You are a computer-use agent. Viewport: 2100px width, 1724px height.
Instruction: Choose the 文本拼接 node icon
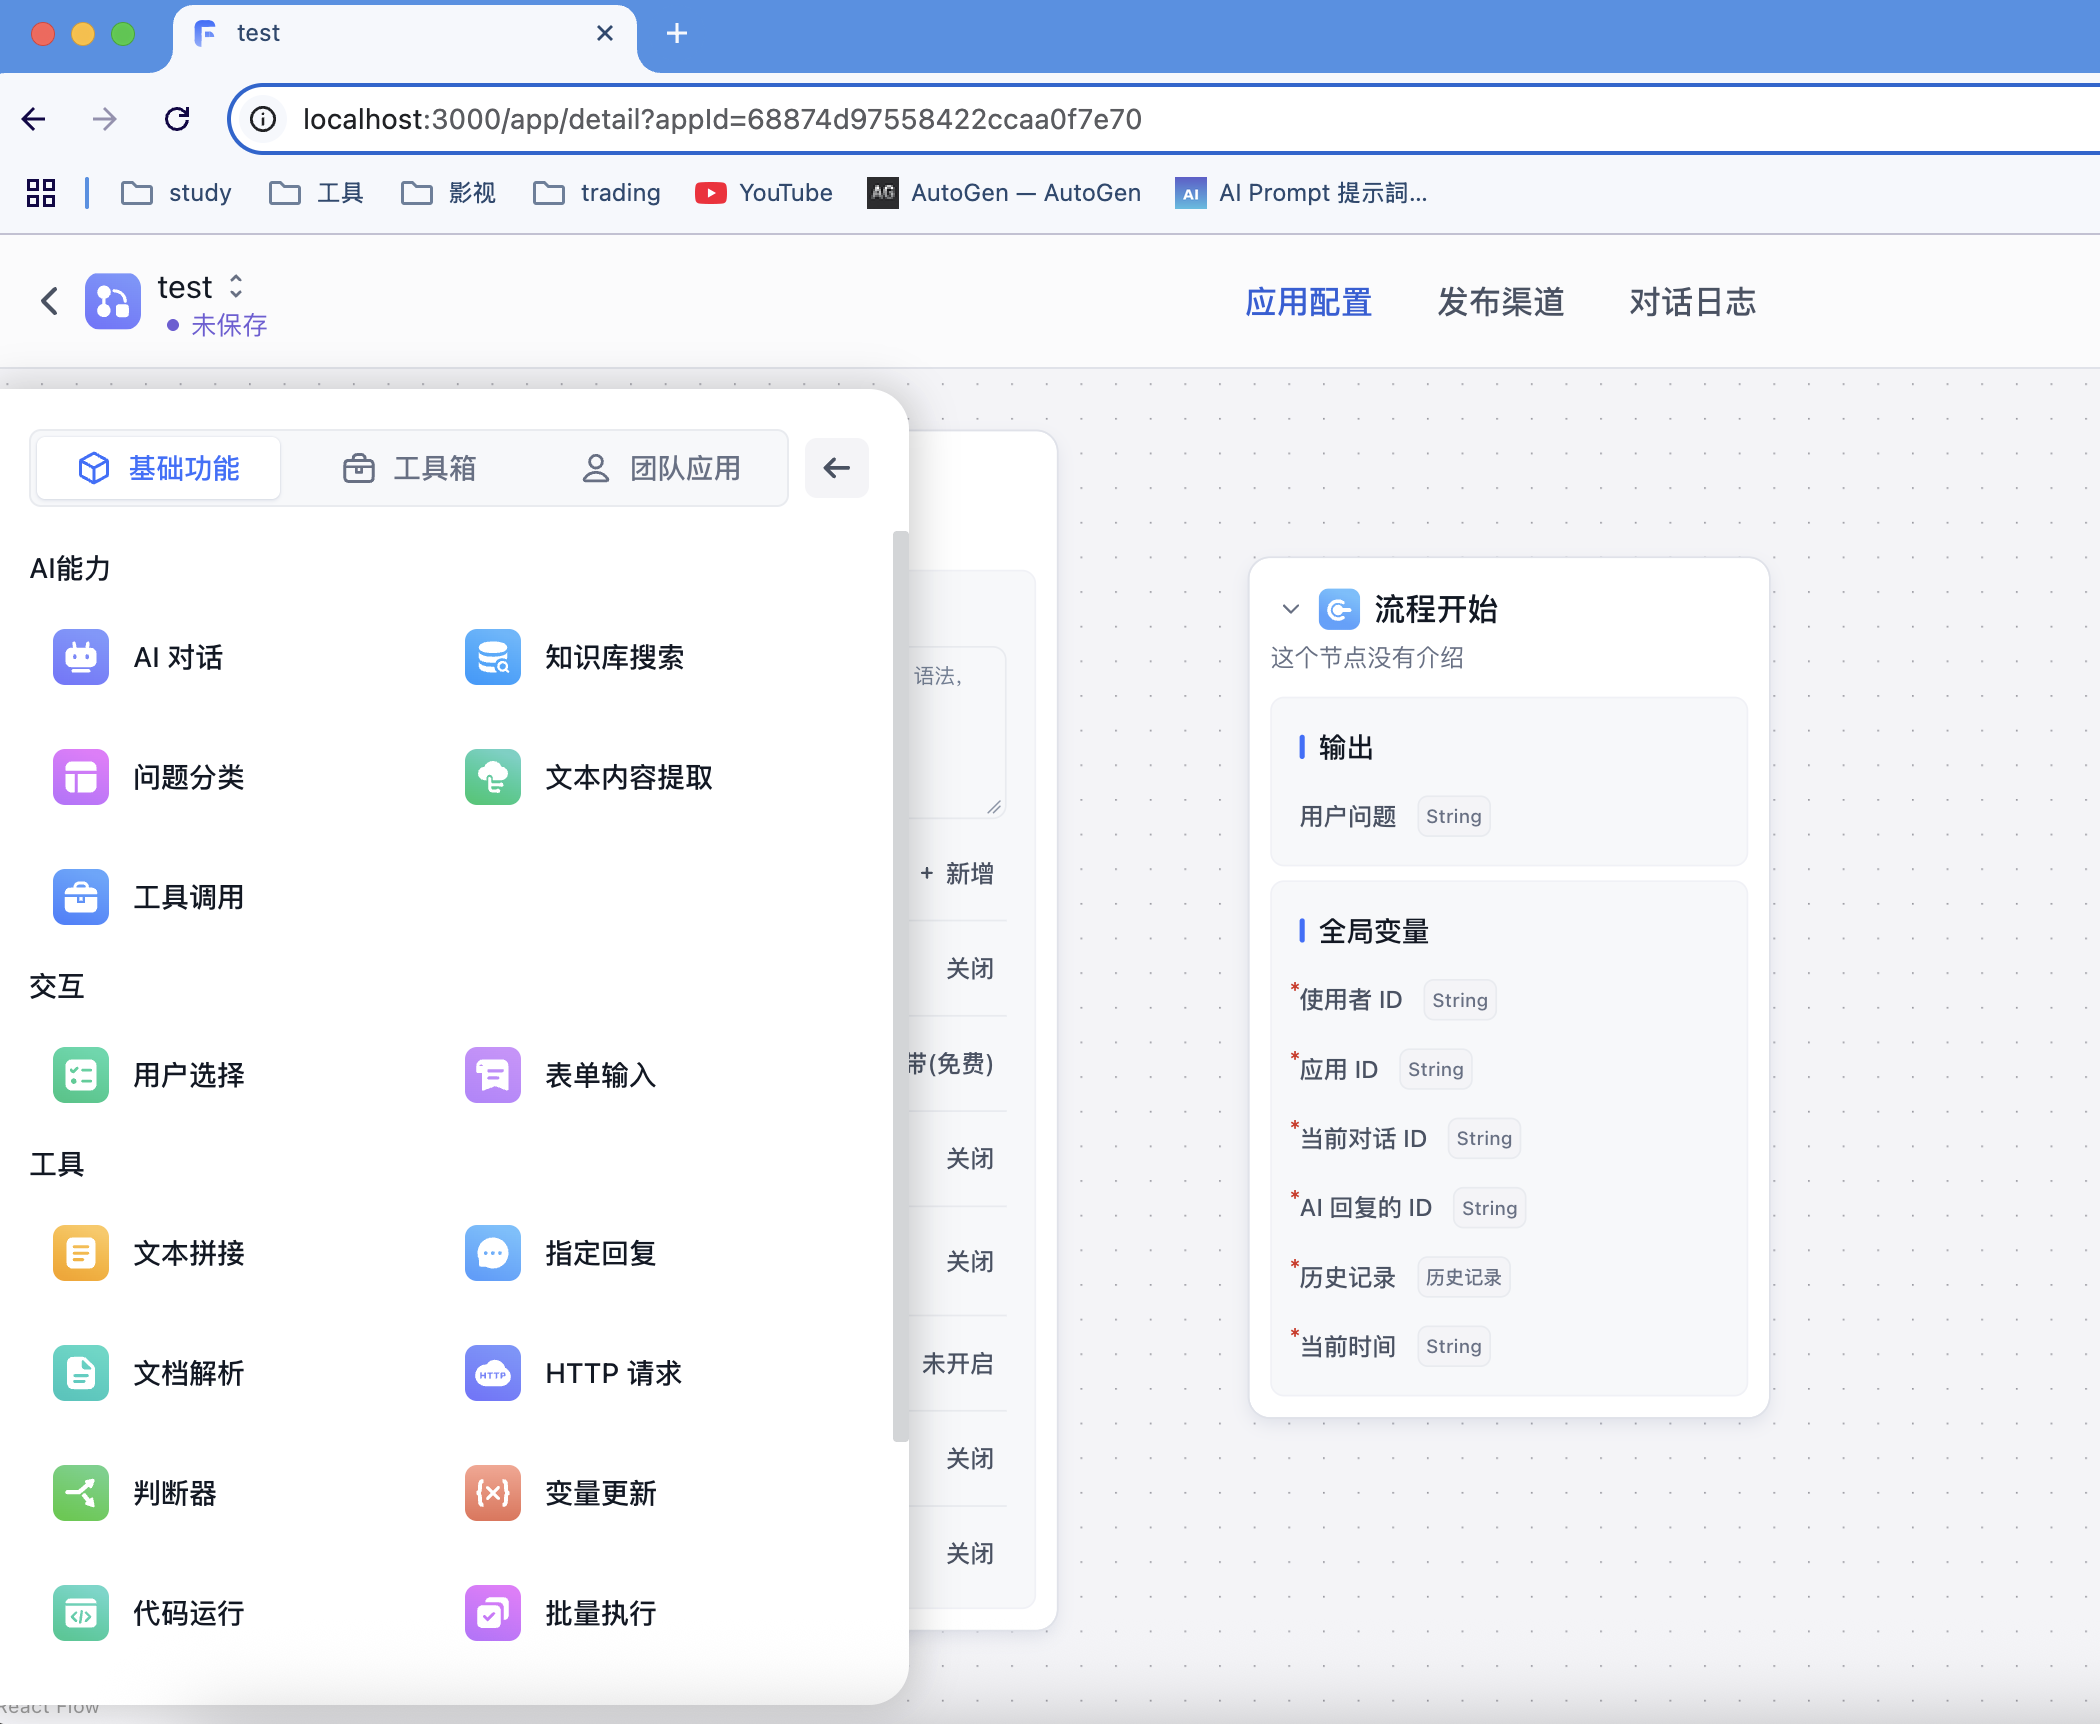click(x=81, y=1253)
